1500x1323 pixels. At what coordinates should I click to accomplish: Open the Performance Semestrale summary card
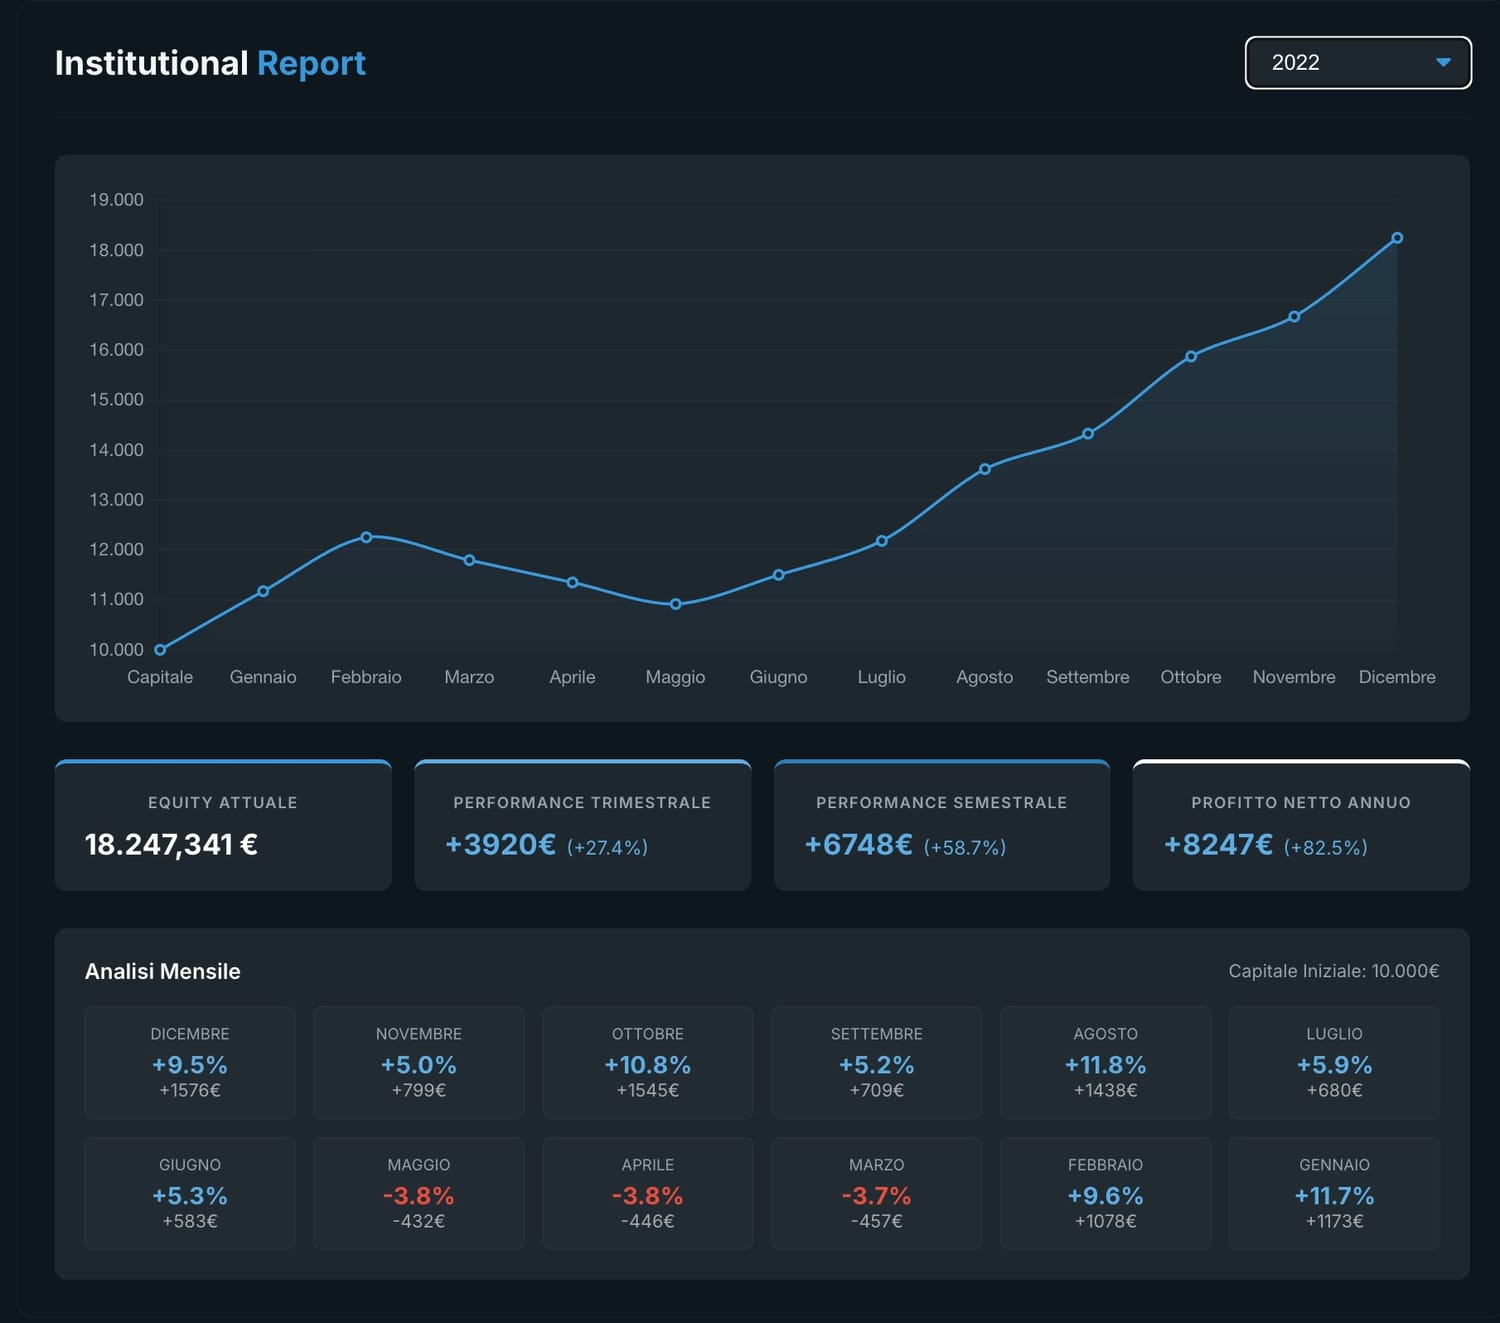coord(941,825)
